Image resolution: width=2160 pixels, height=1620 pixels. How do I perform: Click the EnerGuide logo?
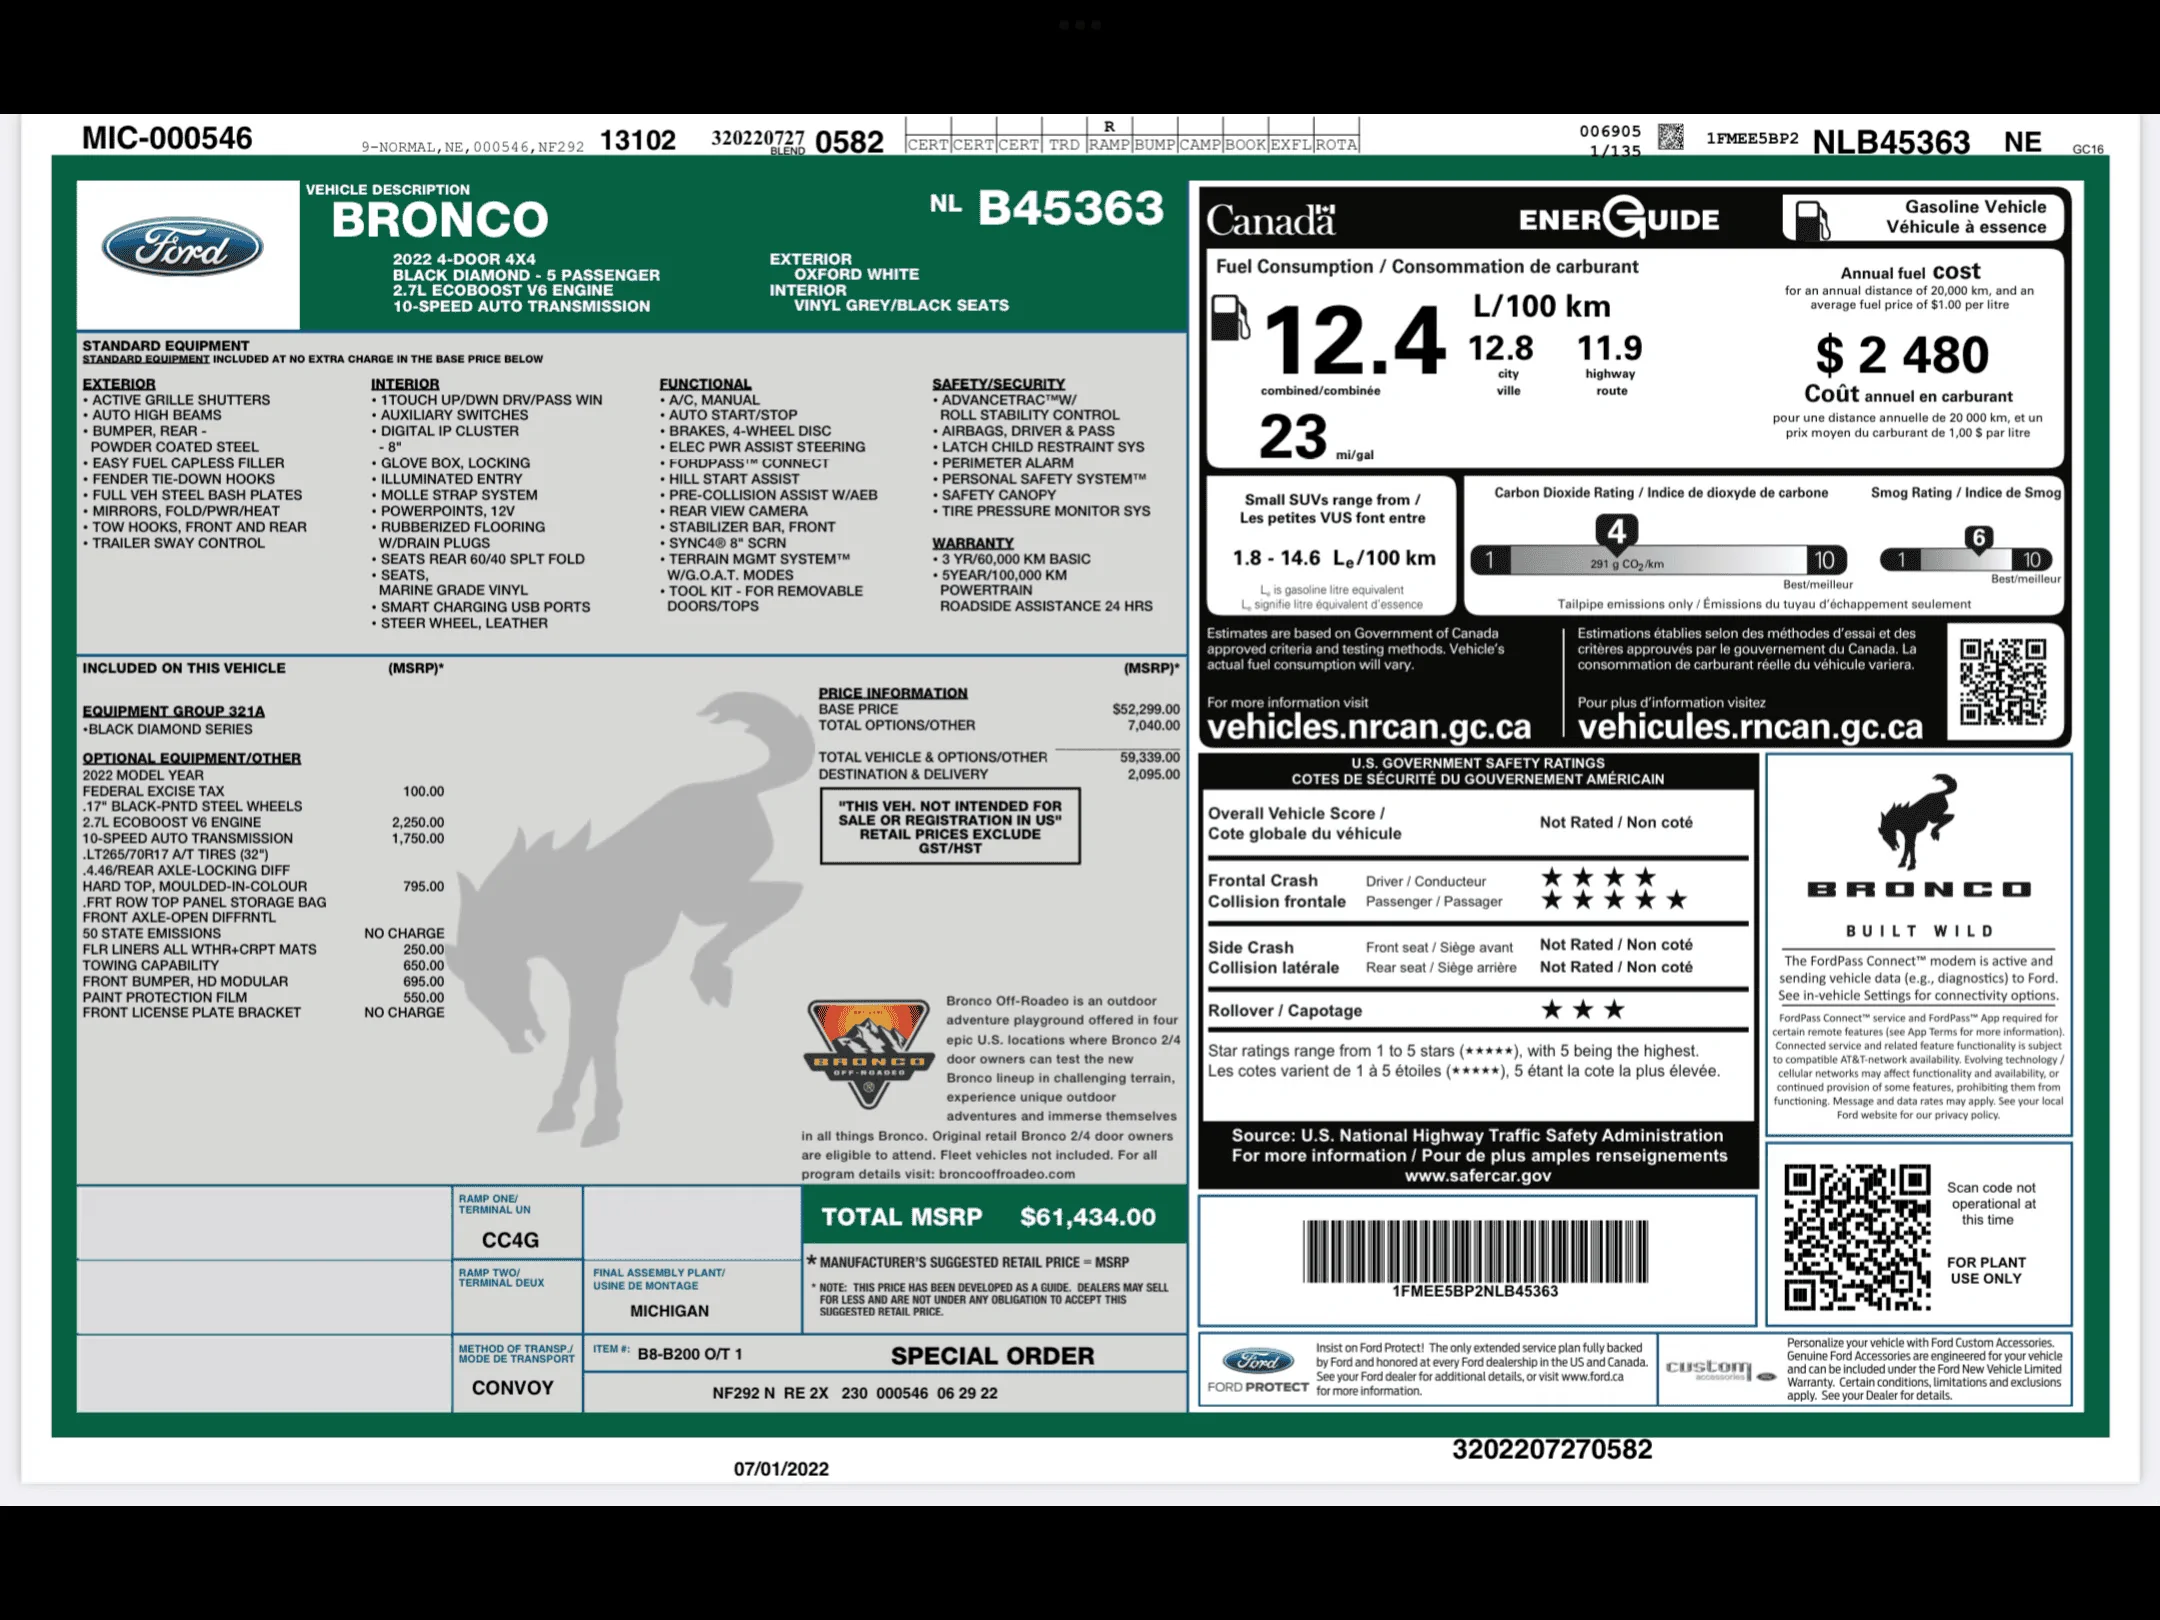pyautogui.click(x=1619, y=218)
